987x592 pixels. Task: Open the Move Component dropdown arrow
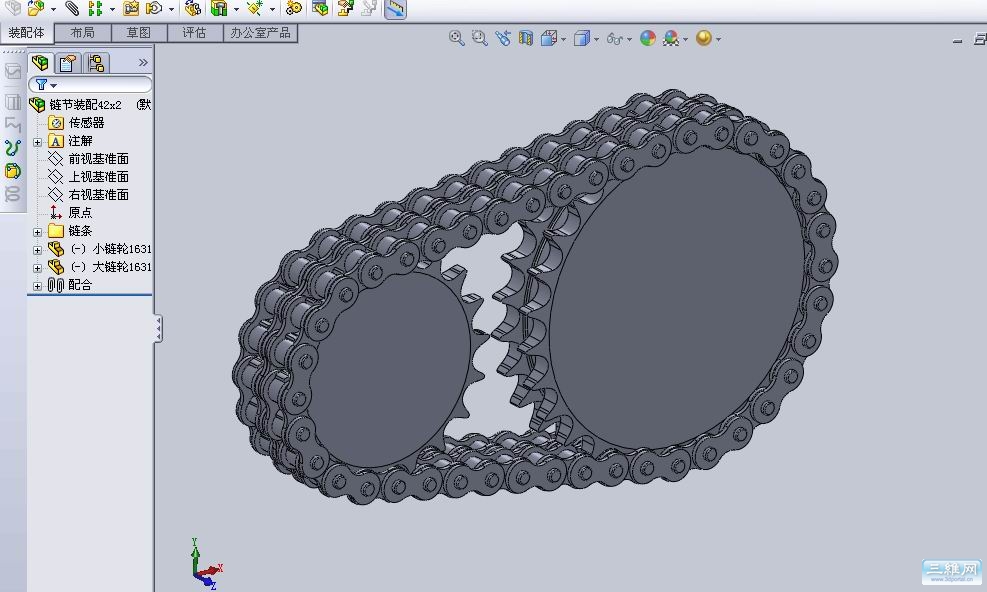point(171,9)
